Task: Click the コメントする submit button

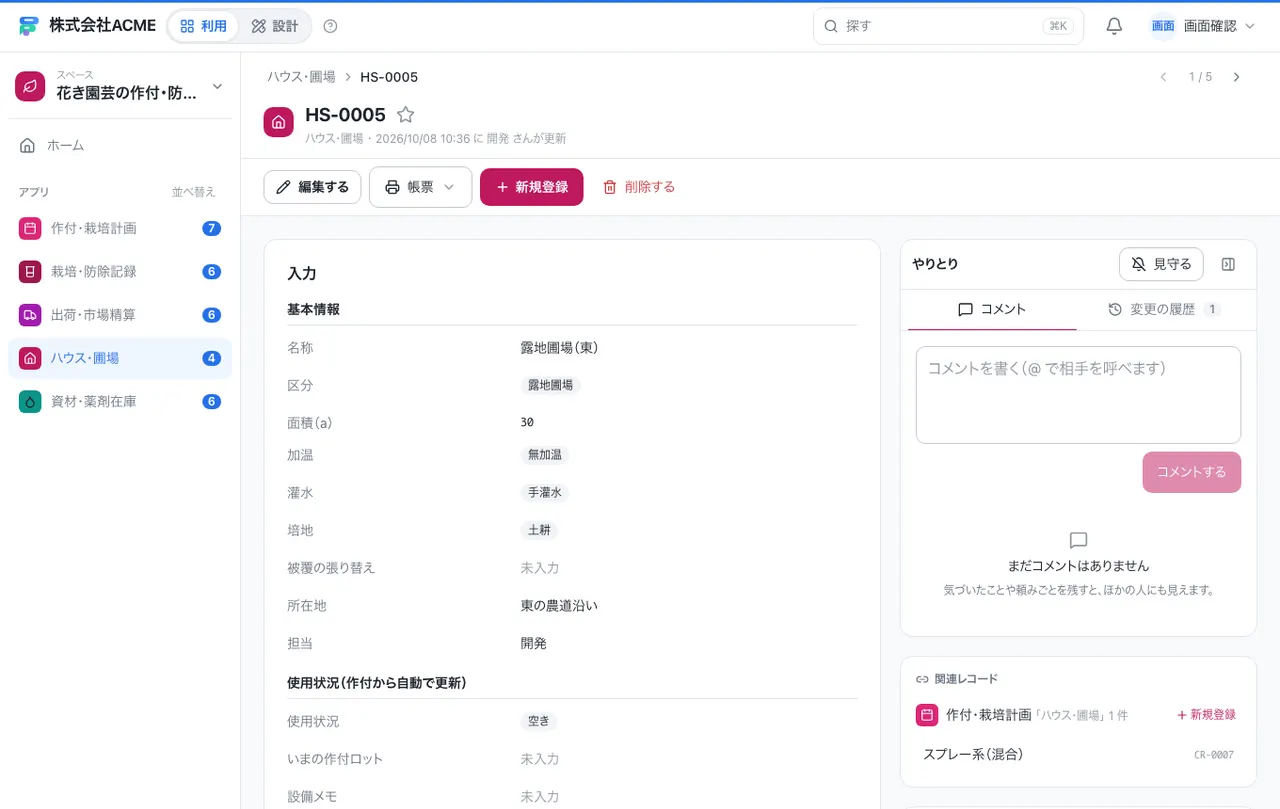Action: coord(1191,472)
